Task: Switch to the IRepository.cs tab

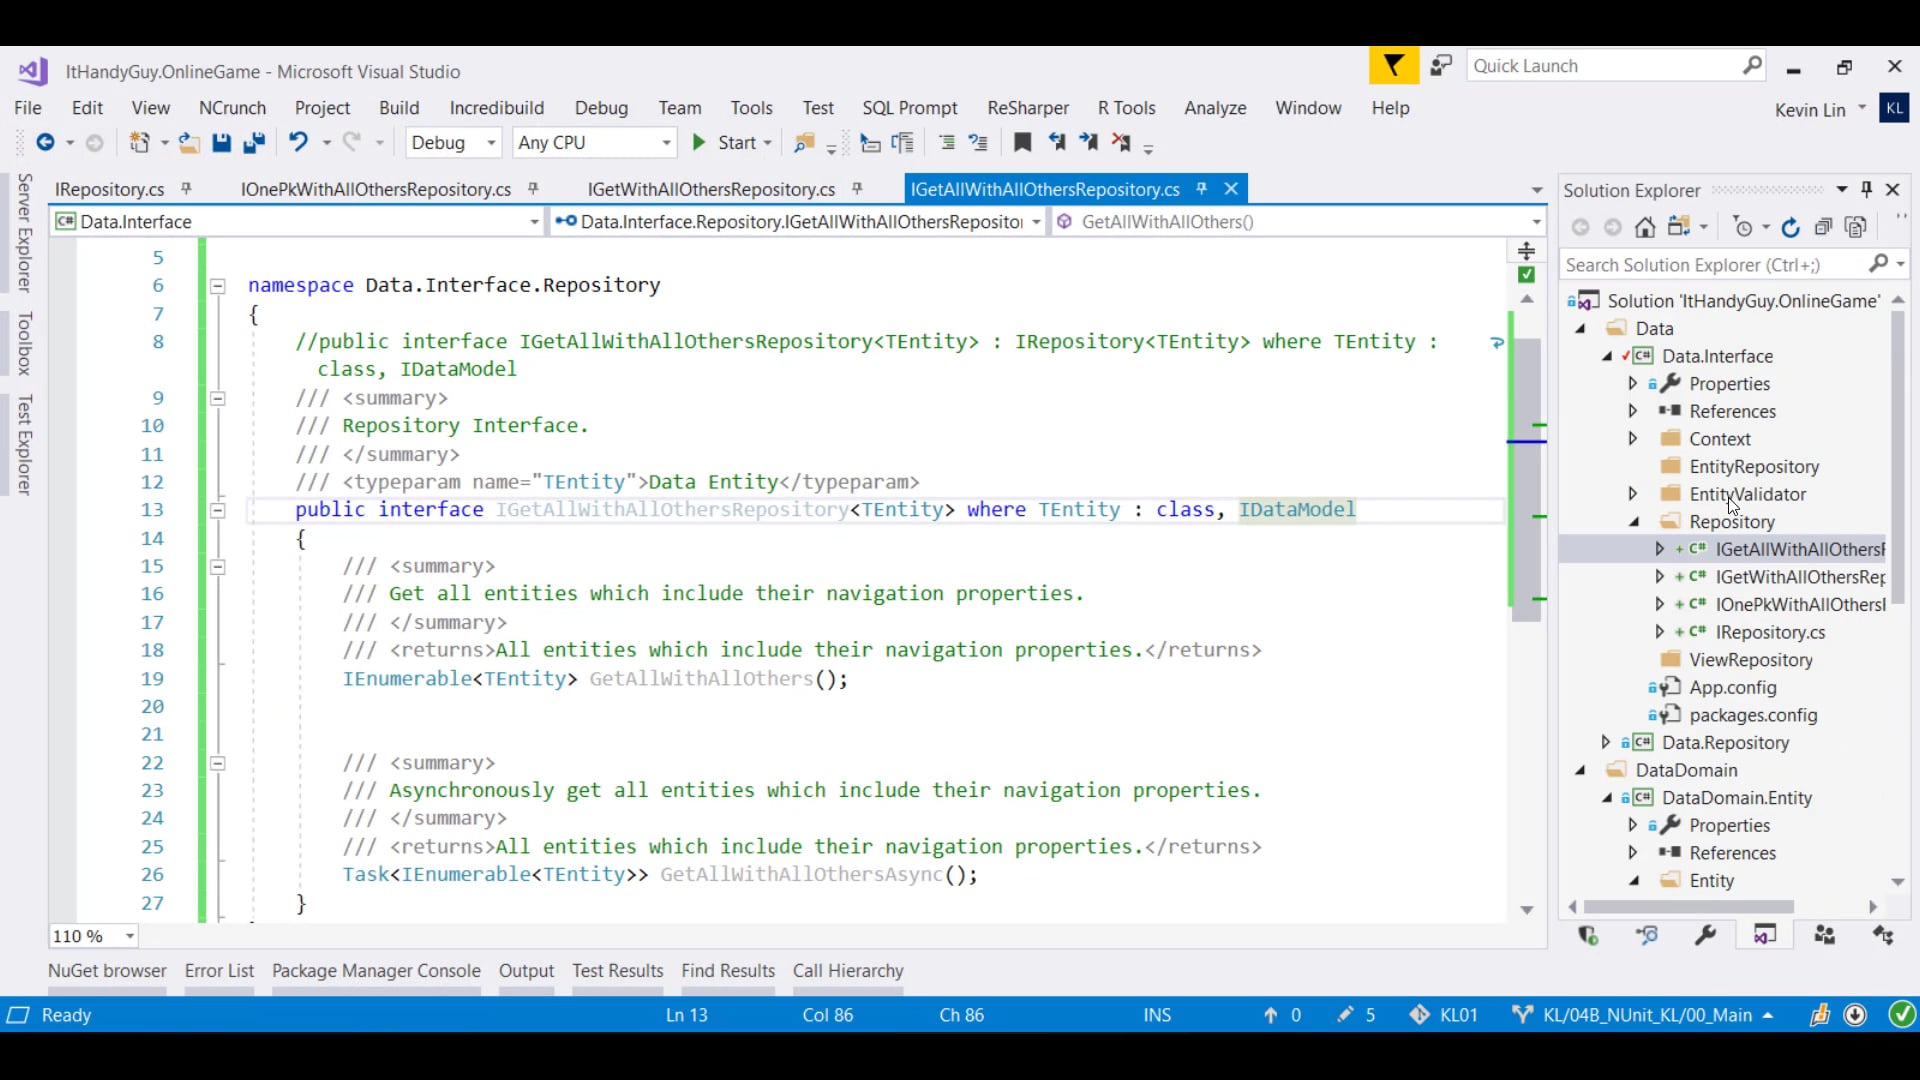Action: coord(109,189)
